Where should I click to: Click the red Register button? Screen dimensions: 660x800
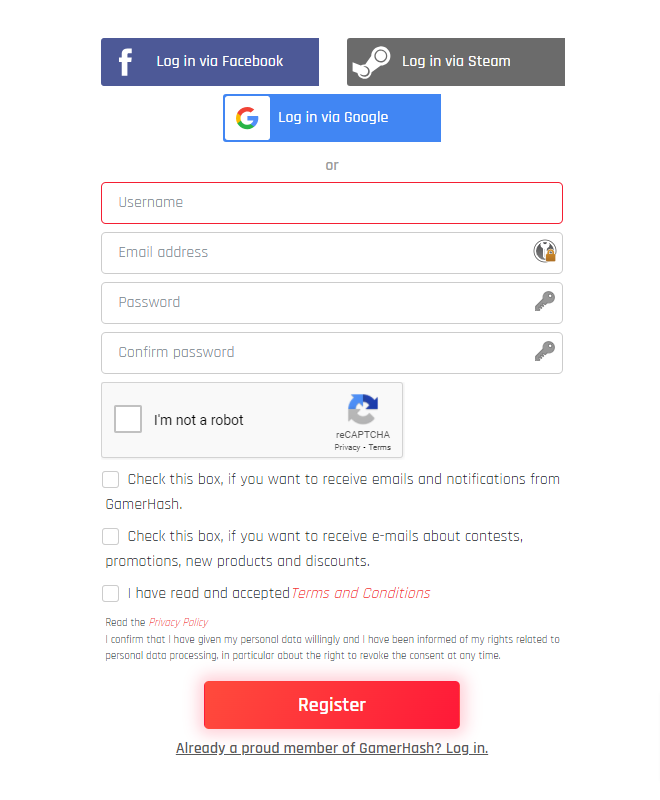(x=332, y=705)
